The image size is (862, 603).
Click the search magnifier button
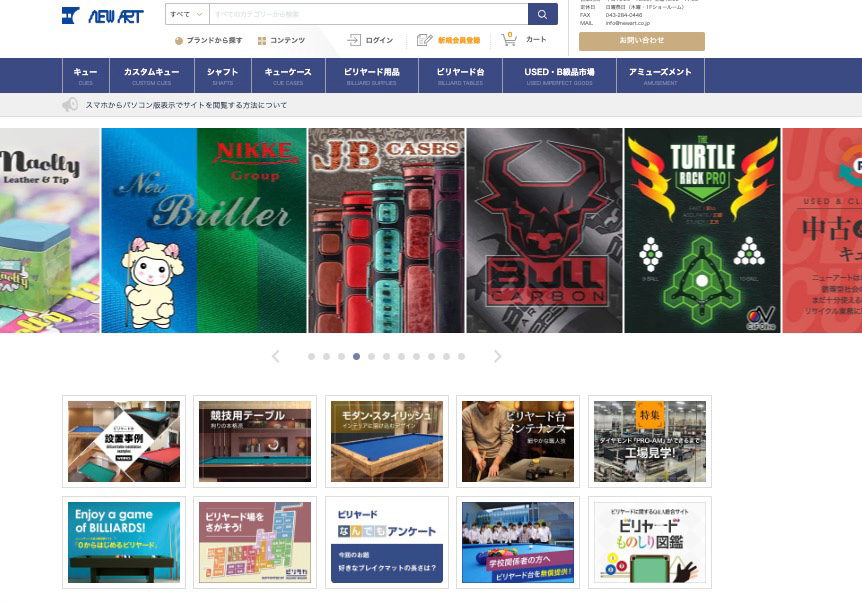click(x=543, y=14)
